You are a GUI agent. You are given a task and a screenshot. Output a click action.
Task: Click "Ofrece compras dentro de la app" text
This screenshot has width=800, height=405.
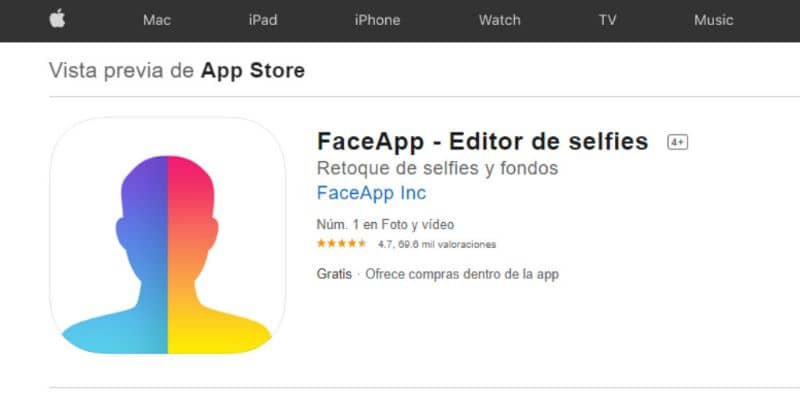[462, 274]
